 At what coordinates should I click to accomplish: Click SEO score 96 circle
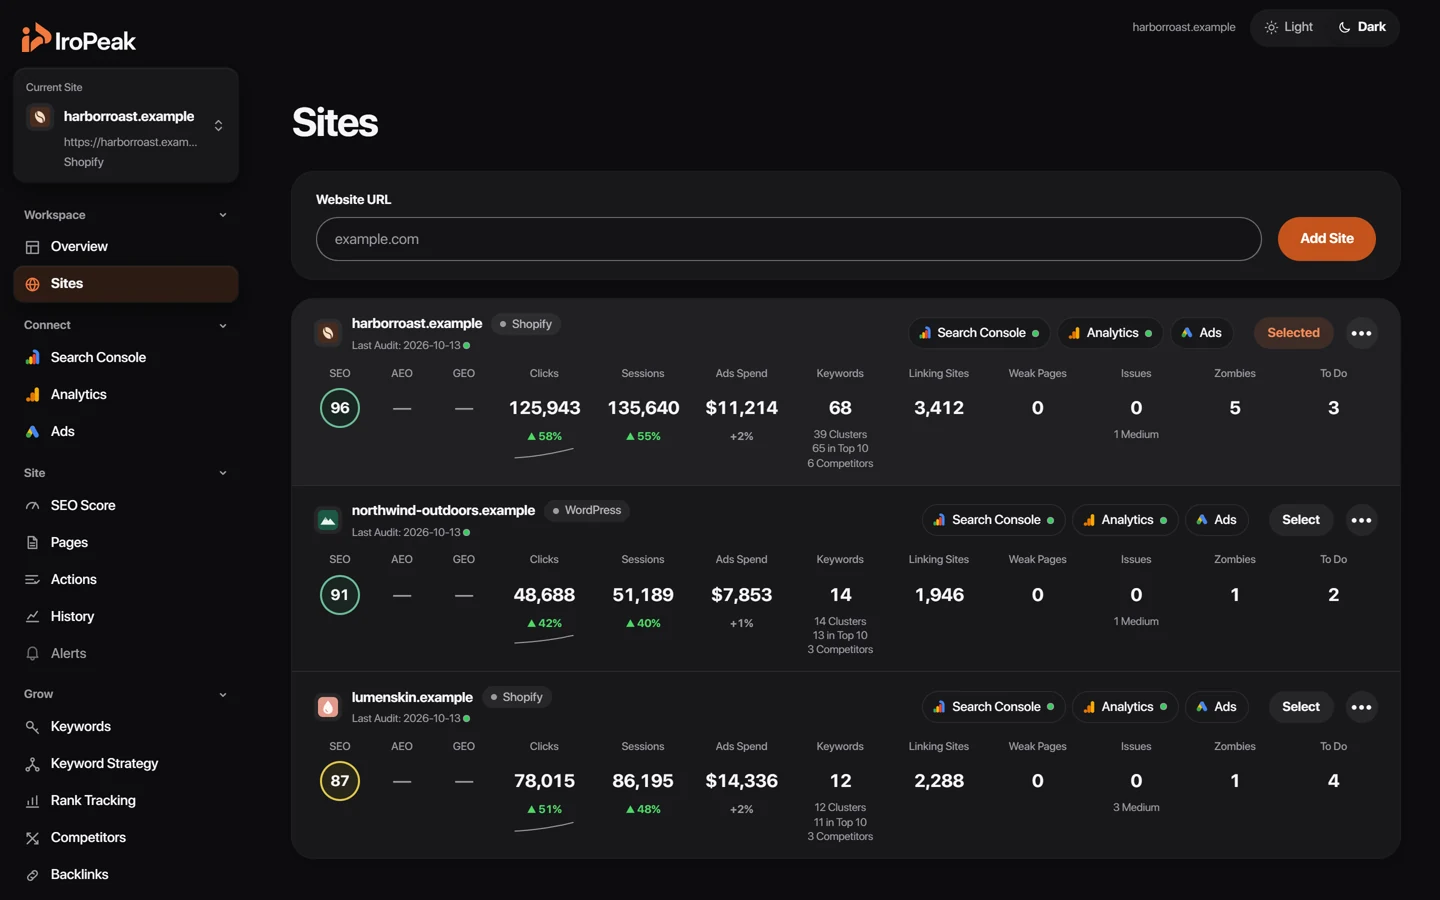(340, 408)
